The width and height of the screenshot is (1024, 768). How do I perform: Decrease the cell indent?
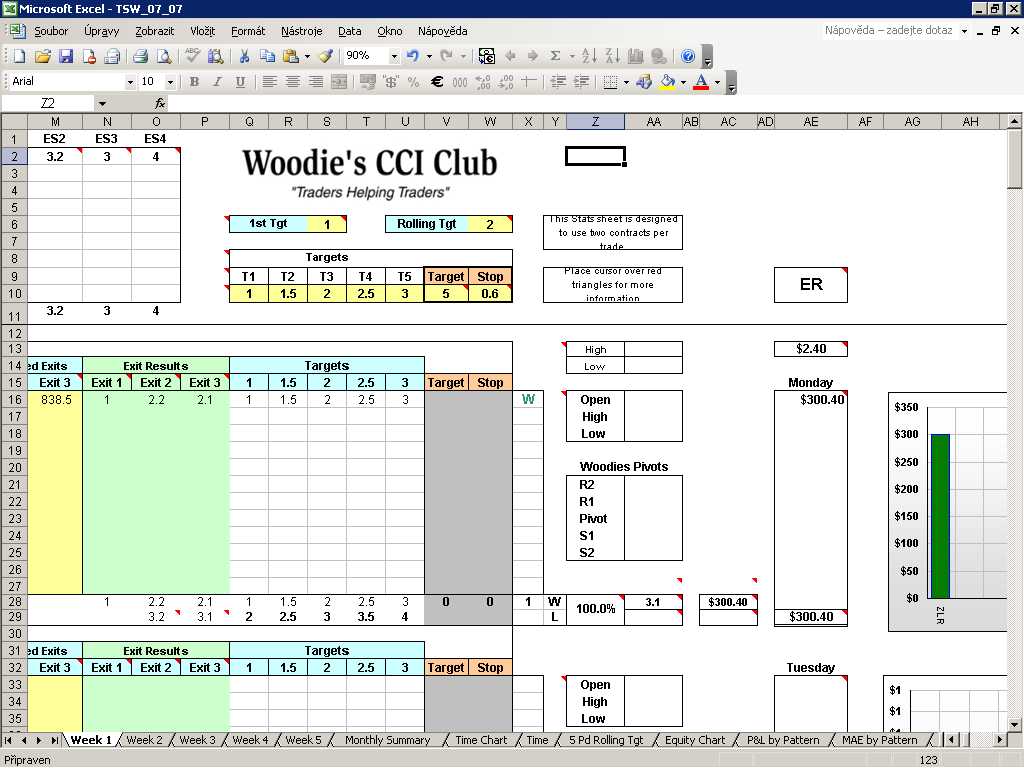coord(558,82)
